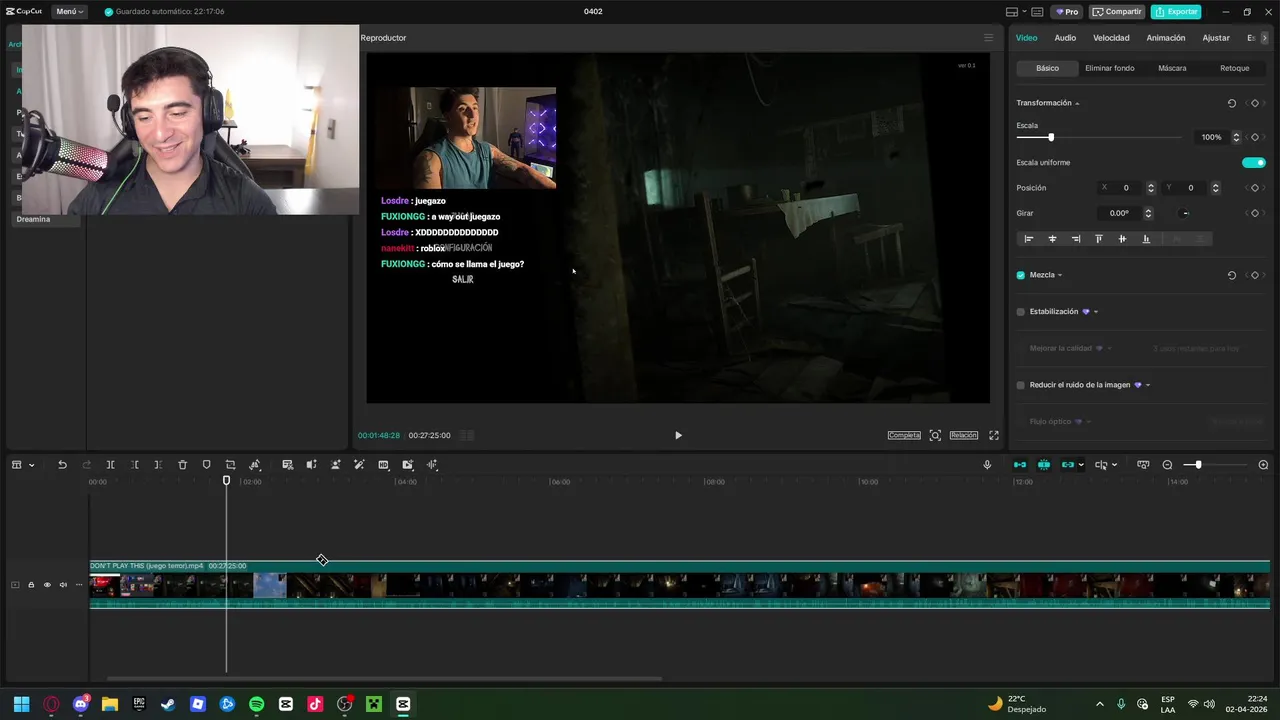Zoom in the timeline
This screenshot has height=720, width=1280.
point(1263,465)
